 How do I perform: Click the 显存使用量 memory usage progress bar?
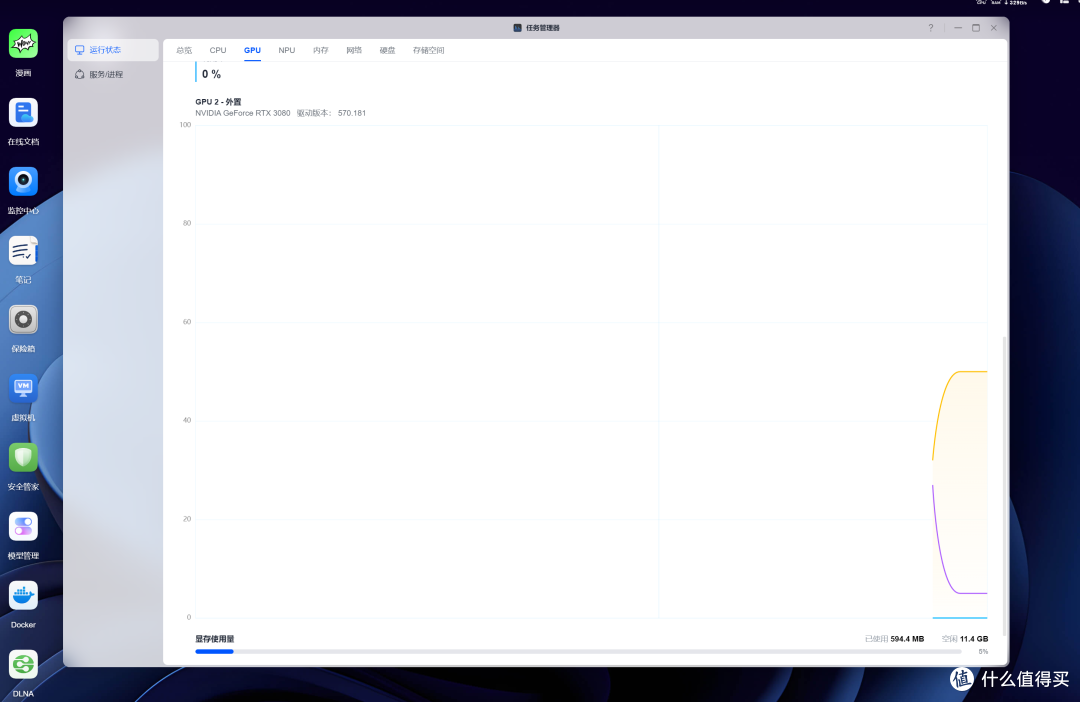(578, 652)
